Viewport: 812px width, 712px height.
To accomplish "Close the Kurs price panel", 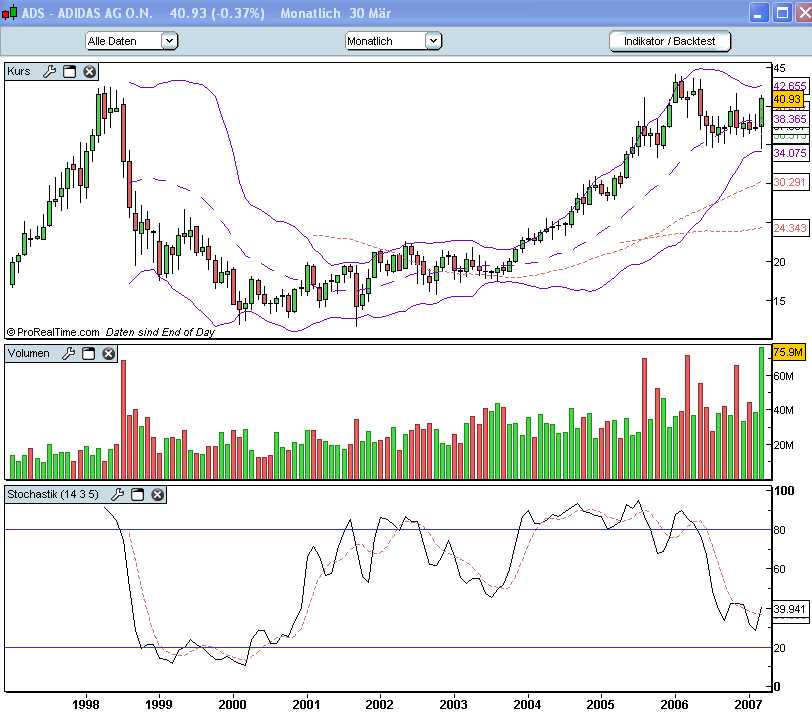I will [90, 72].
